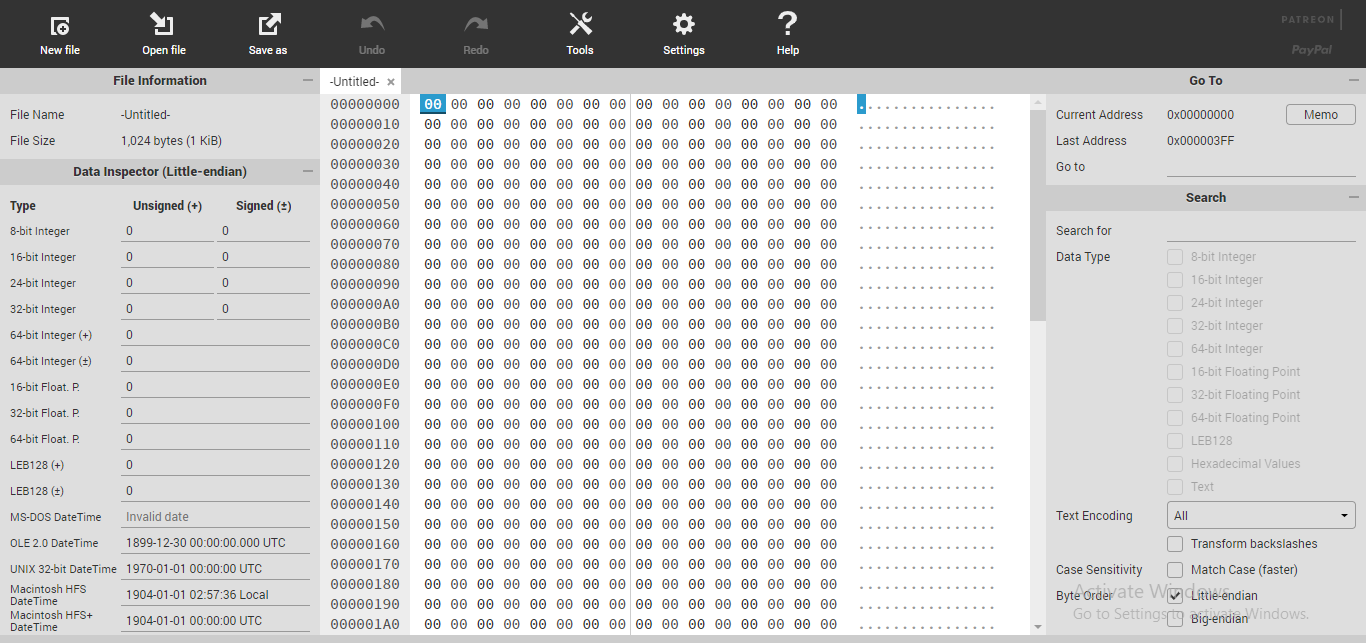Viewport: 1366px width, 643px height.
Task: Click the Redo arrow icon
Action: click(476, 24)
